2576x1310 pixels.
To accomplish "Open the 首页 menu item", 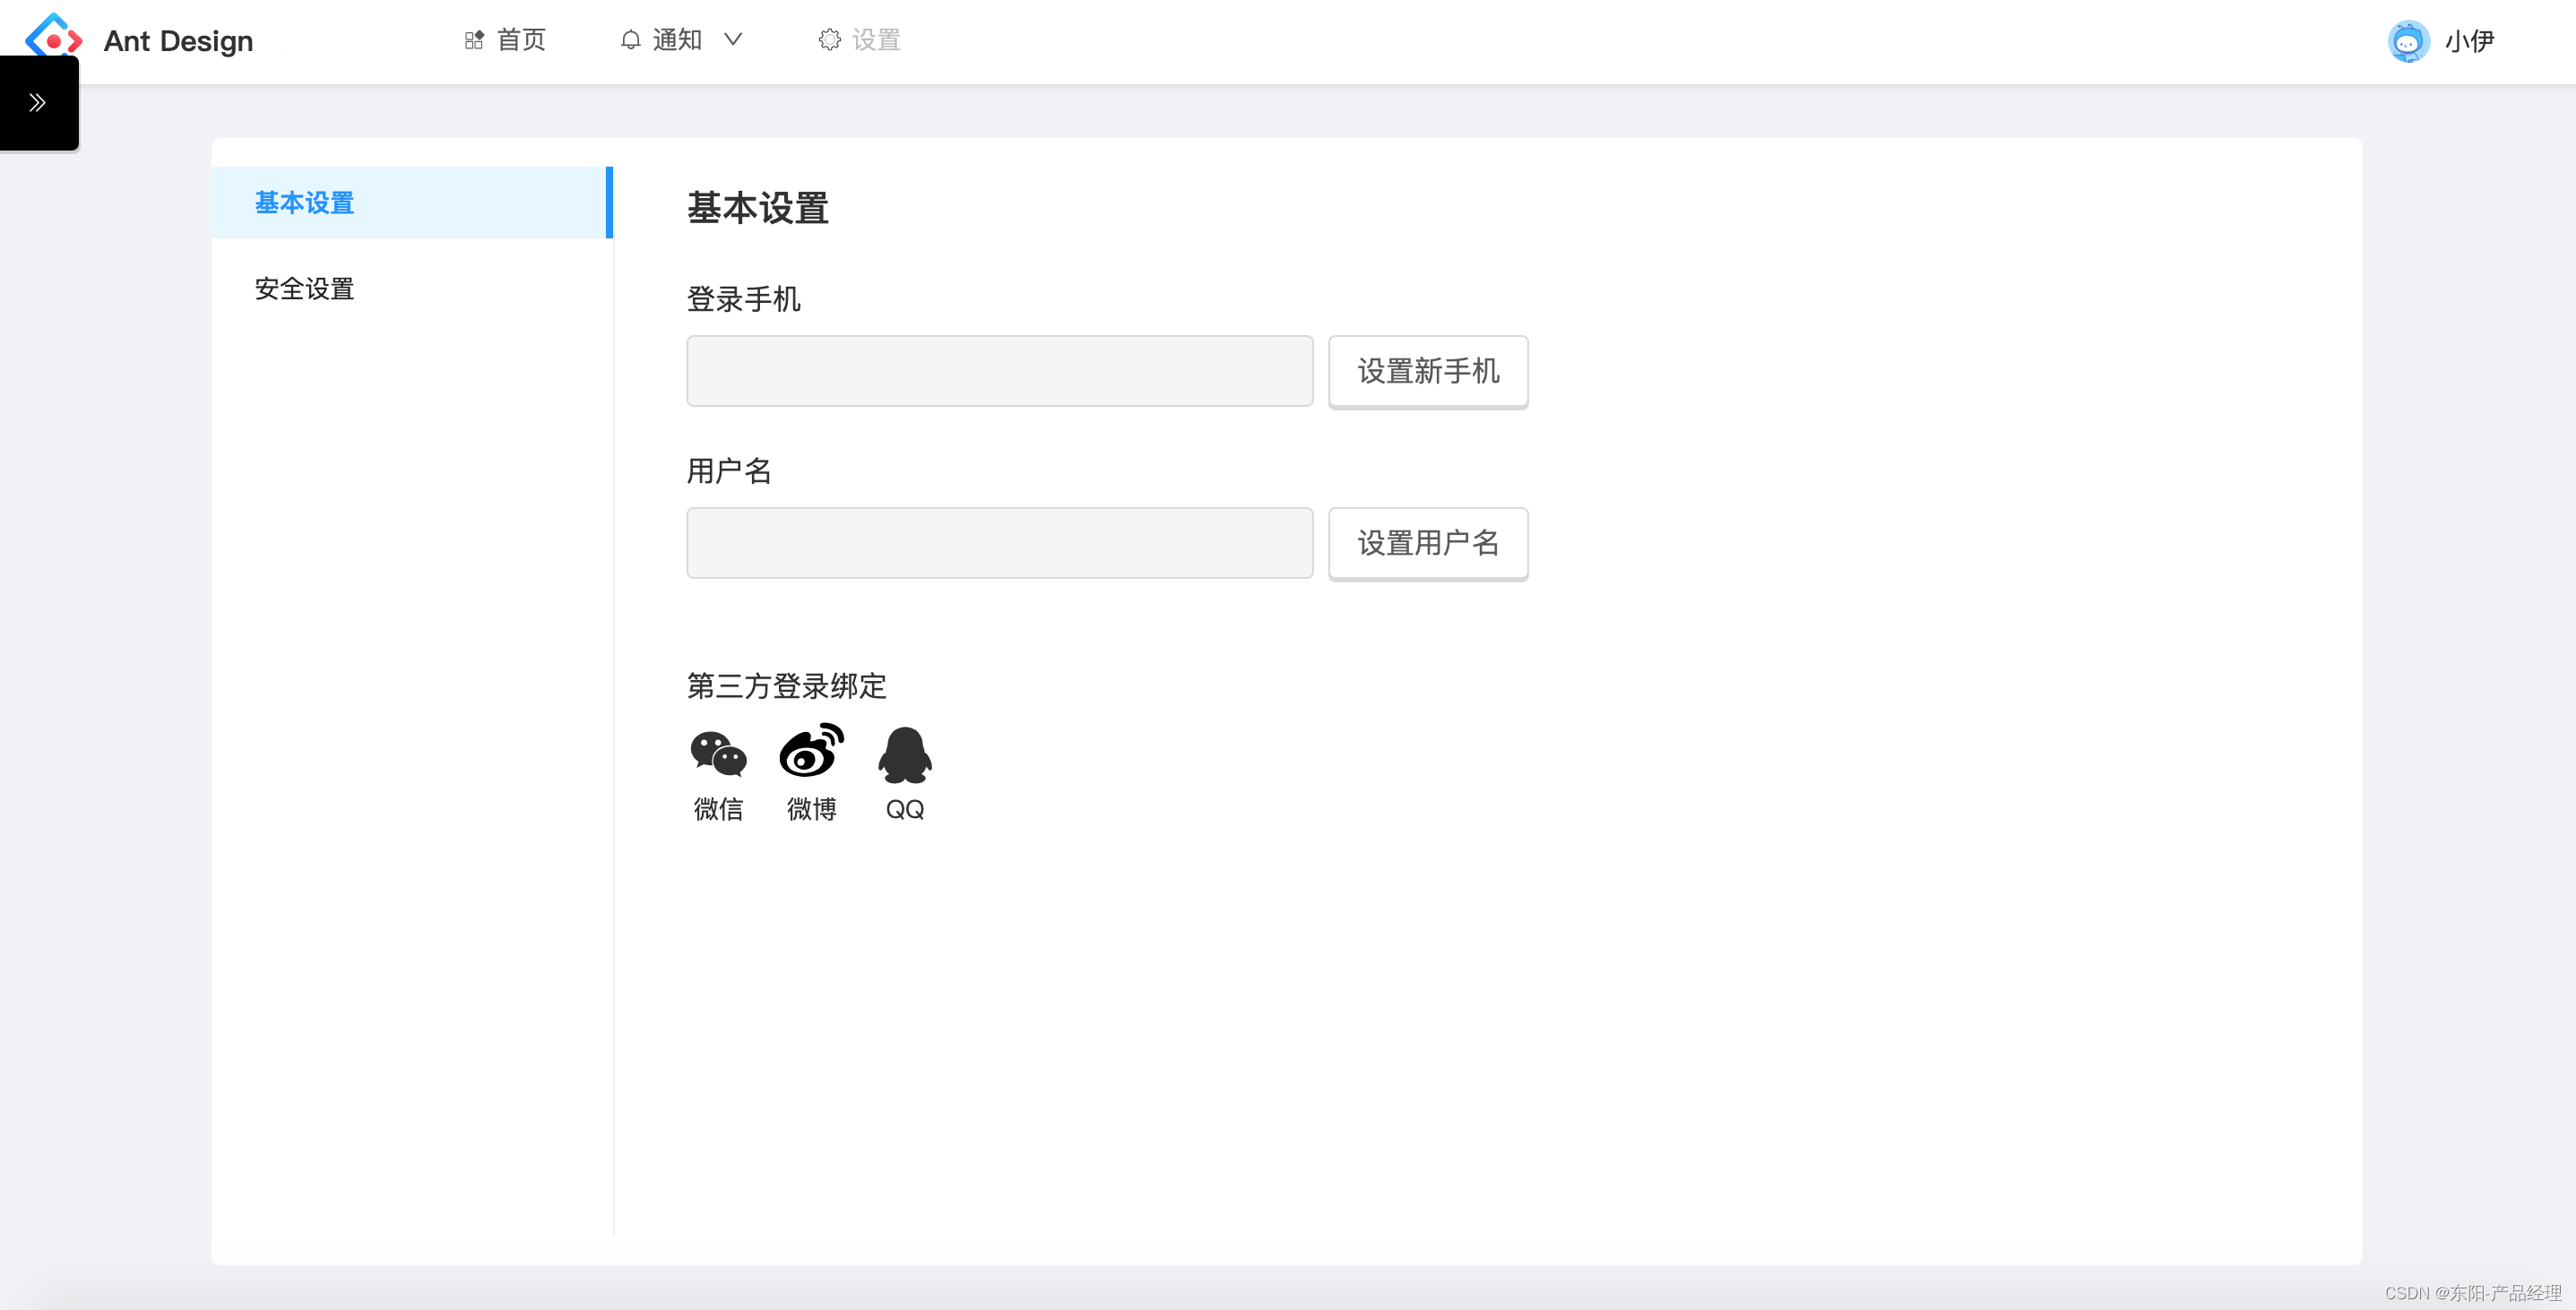I will click(521, 40).
